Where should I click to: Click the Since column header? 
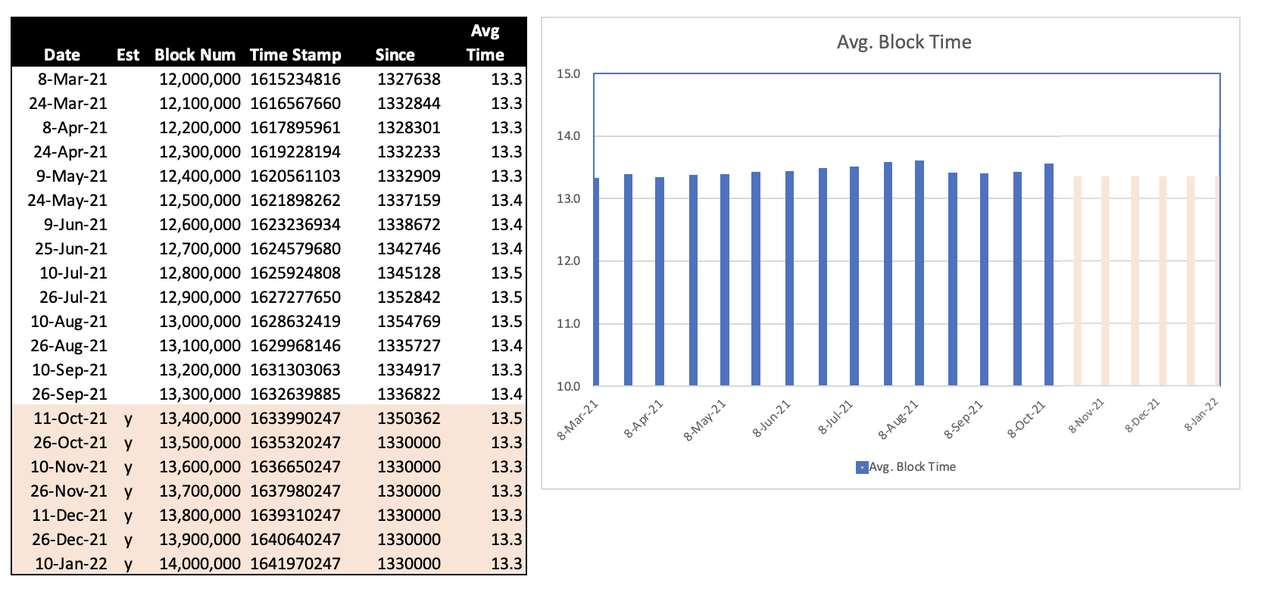click(393, 55)
